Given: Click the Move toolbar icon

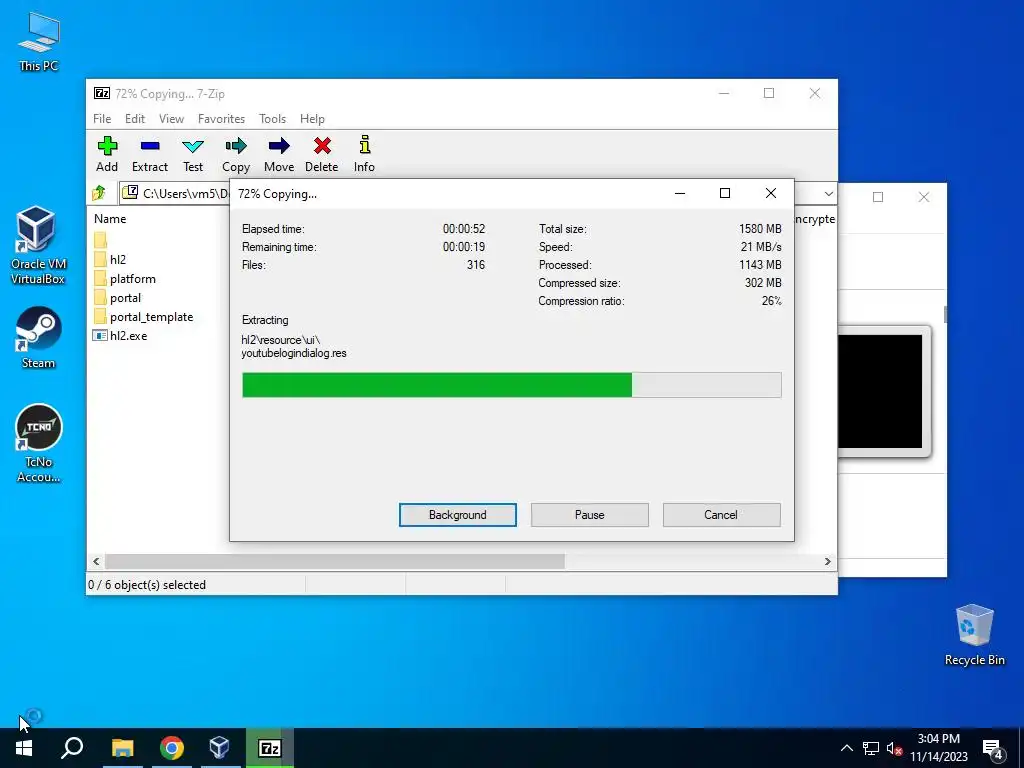Looking at the screenshot, I should pyautogui.click(x=279, y=154).
